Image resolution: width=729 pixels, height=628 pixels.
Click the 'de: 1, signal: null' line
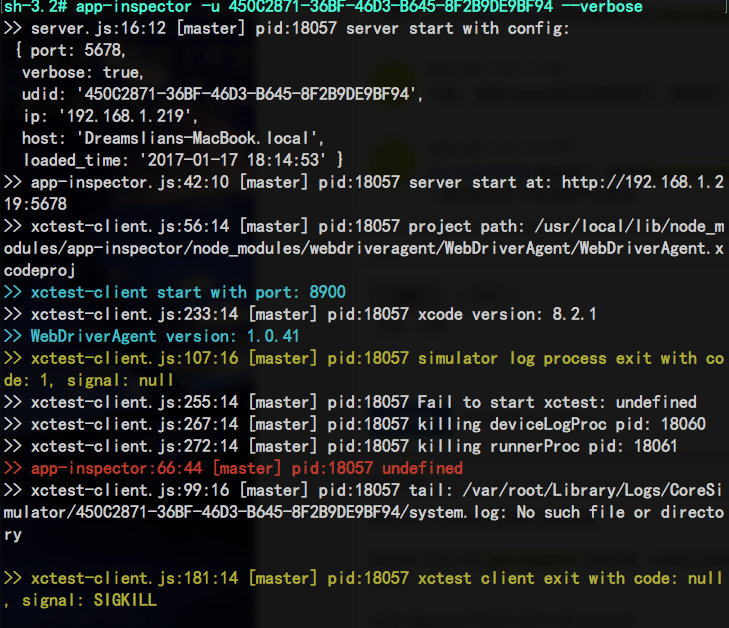click(88, 380)
